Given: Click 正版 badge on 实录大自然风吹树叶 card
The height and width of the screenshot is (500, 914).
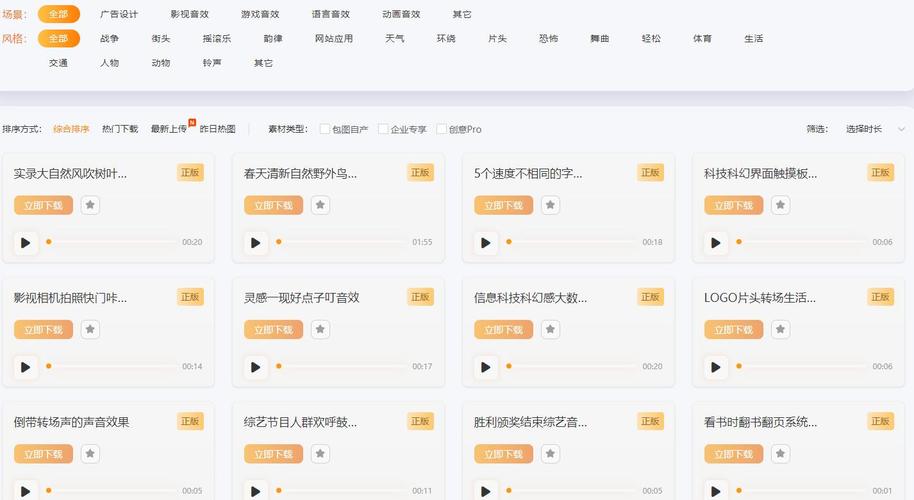Looking at the screenshot, I should click(x=190, y=172).
